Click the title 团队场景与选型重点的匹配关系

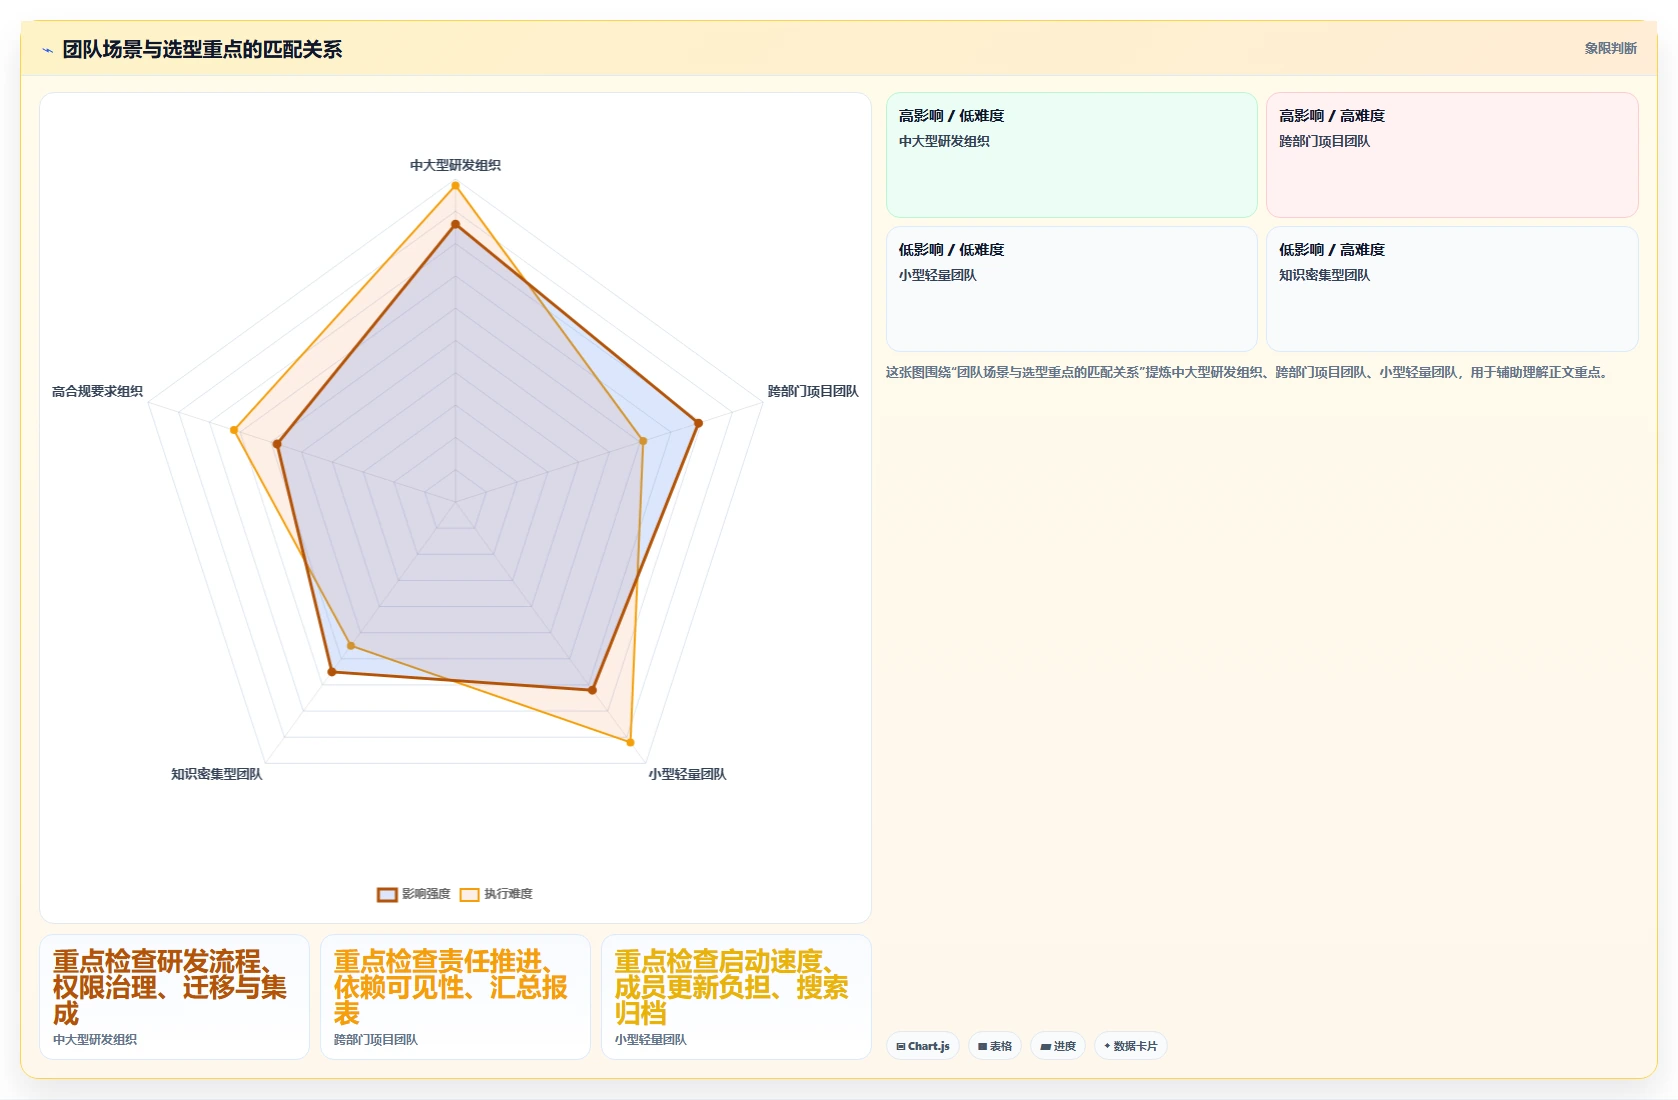click(202, 49)
